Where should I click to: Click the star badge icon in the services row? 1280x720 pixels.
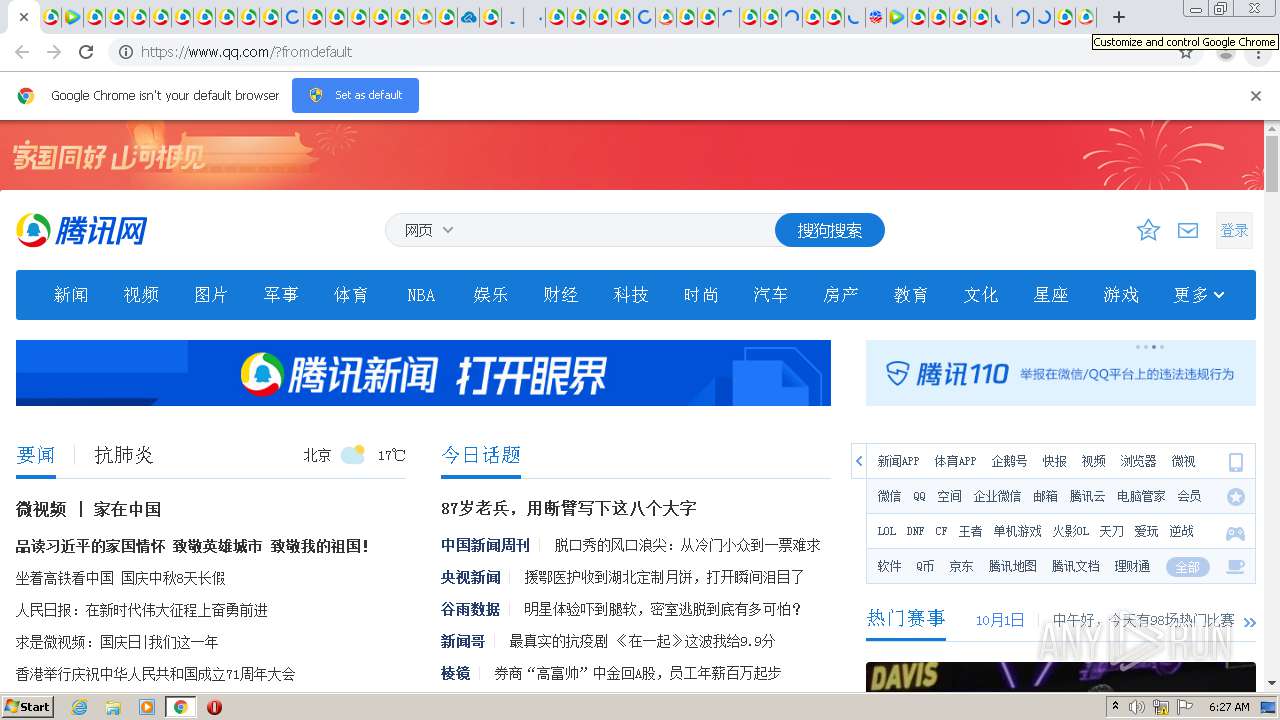click(x=1236, y=497)
